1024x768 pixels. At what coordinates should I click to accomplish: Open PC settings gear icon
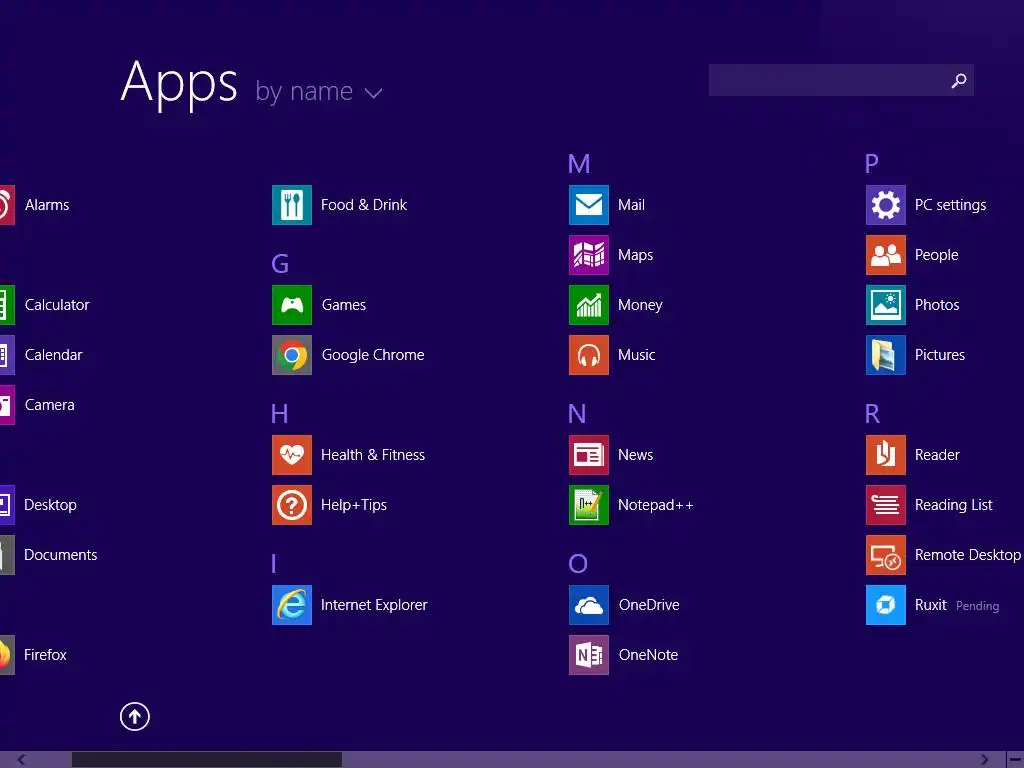[886, 205]
